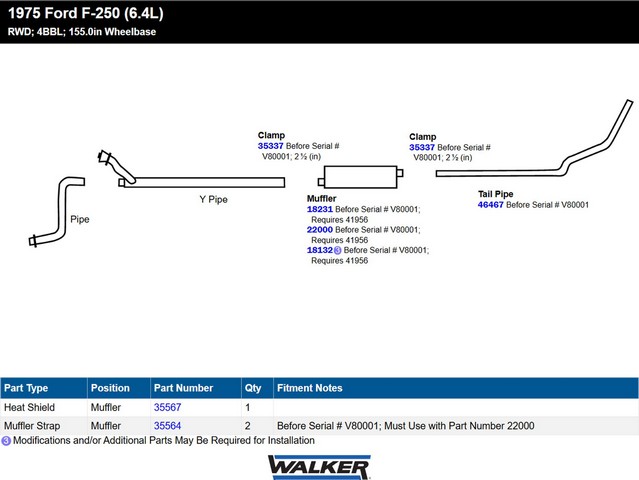This screenshot has height=480, width=639.
Task: Open clamp part 35337 near Tail Pipe
Action: 422,148
